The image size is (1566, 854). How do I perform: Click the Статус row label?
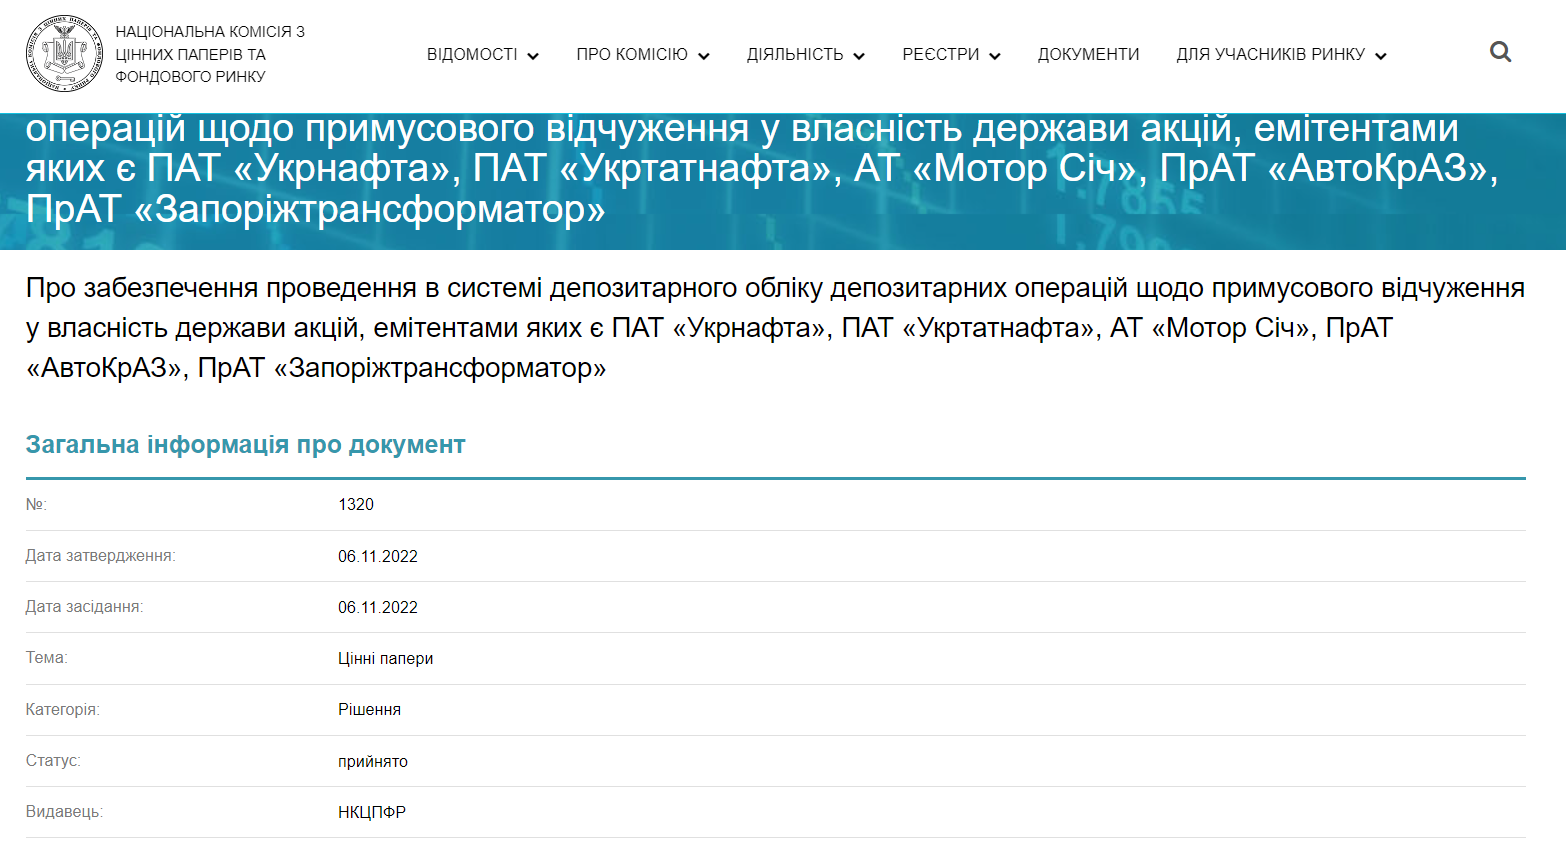pyautogui.click(x=53, y=761)
